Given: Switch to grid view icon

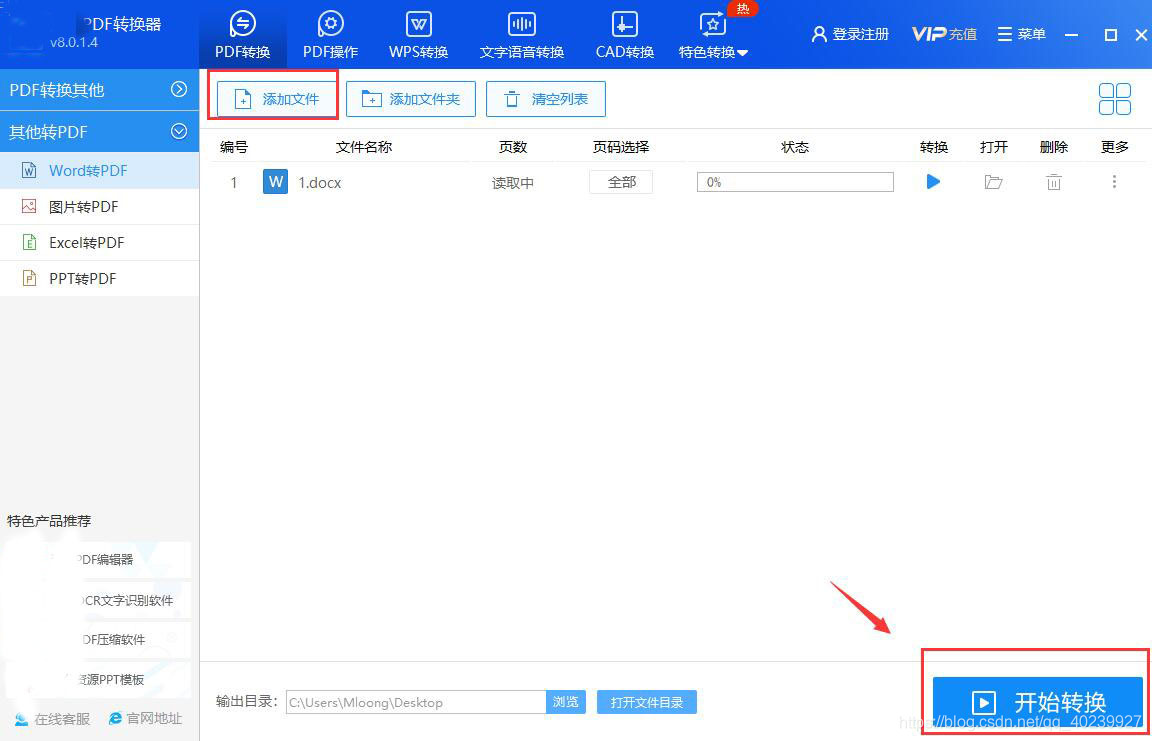Looking at the screenshot, I should 1115,99.
